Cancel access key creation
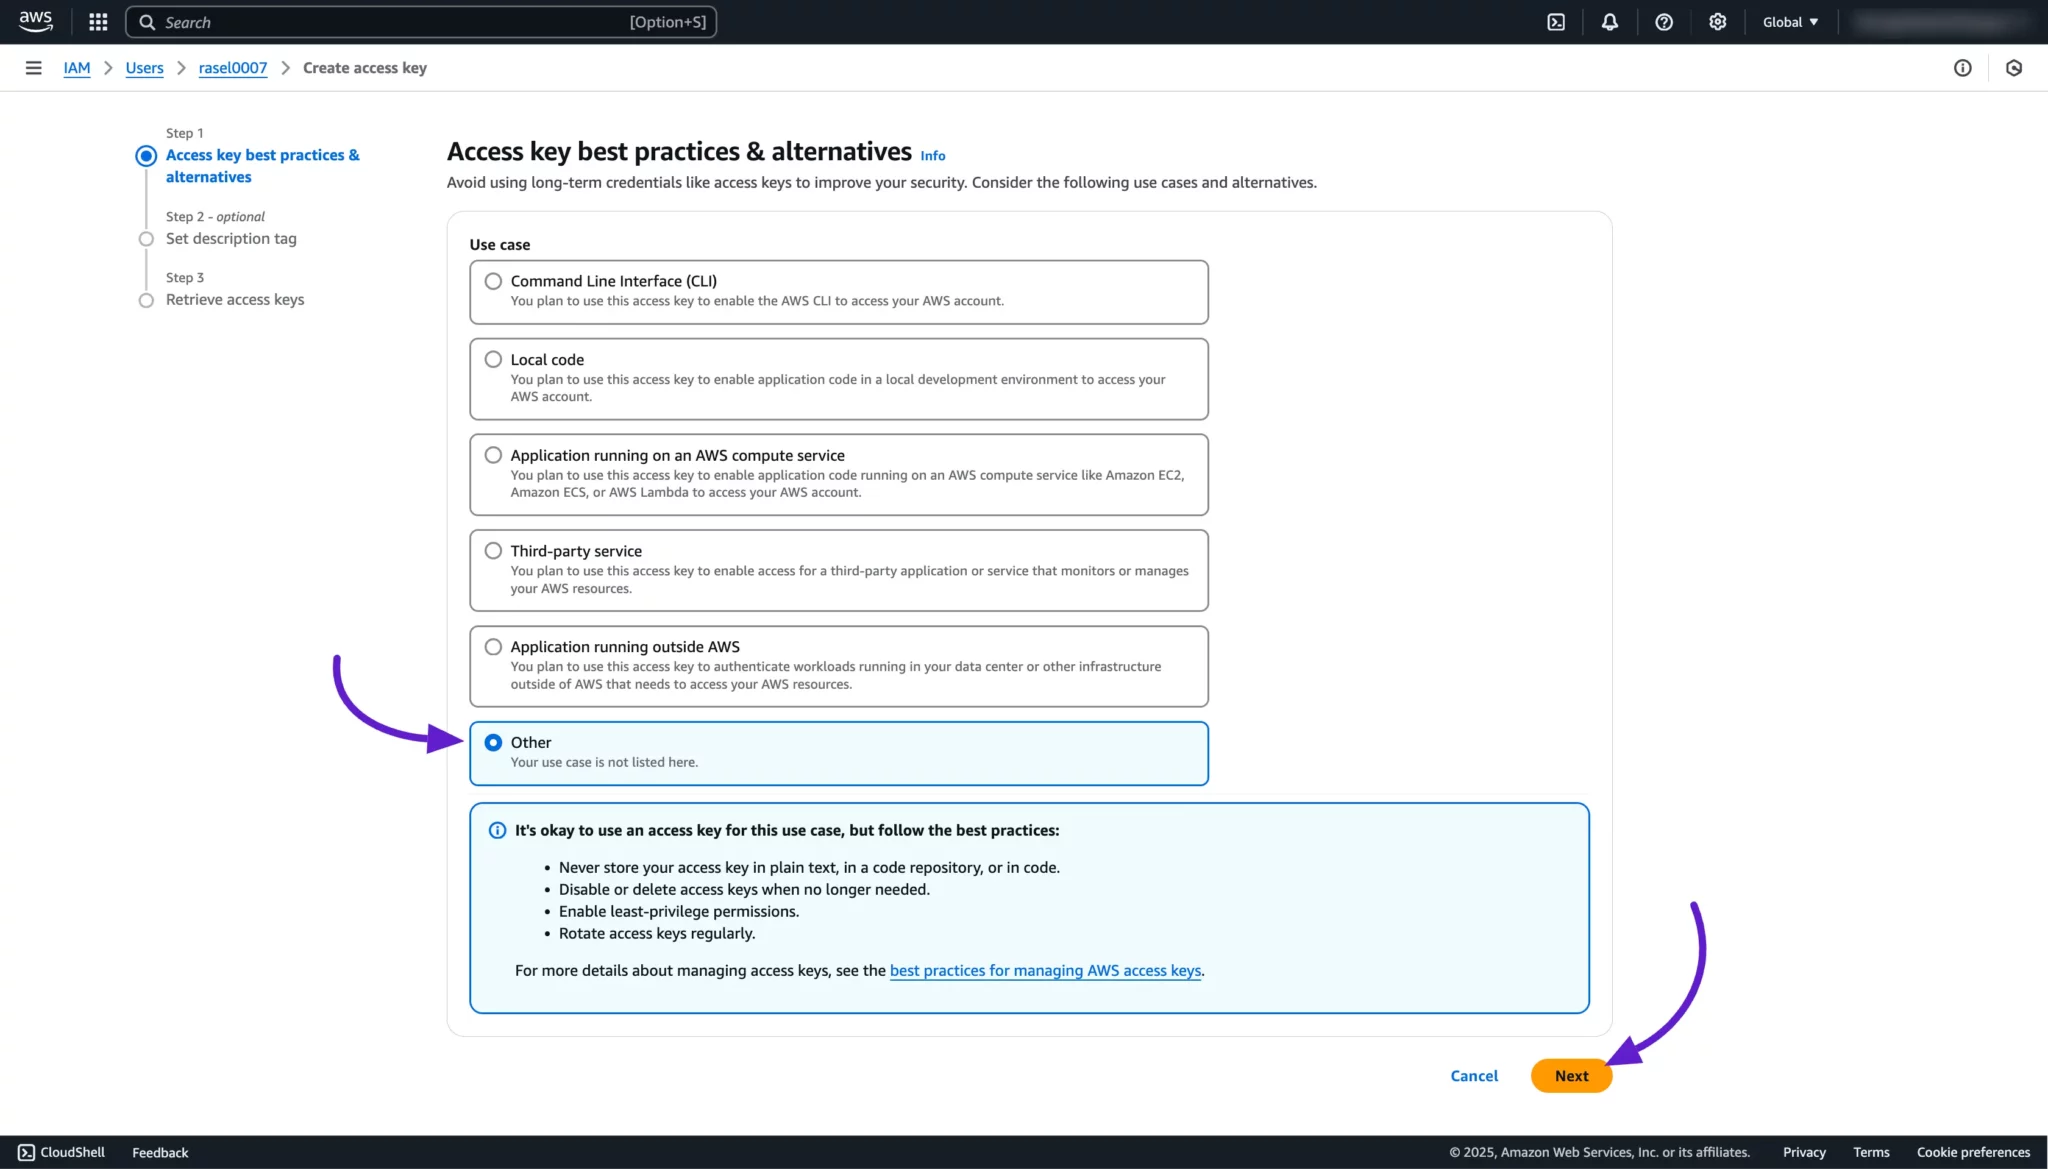 tap(1474, 1076)
